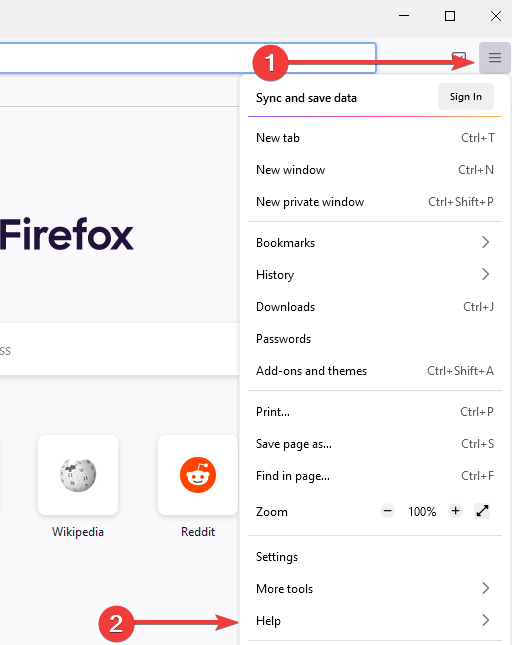Click the Sync and save data label

coord(306,98)
